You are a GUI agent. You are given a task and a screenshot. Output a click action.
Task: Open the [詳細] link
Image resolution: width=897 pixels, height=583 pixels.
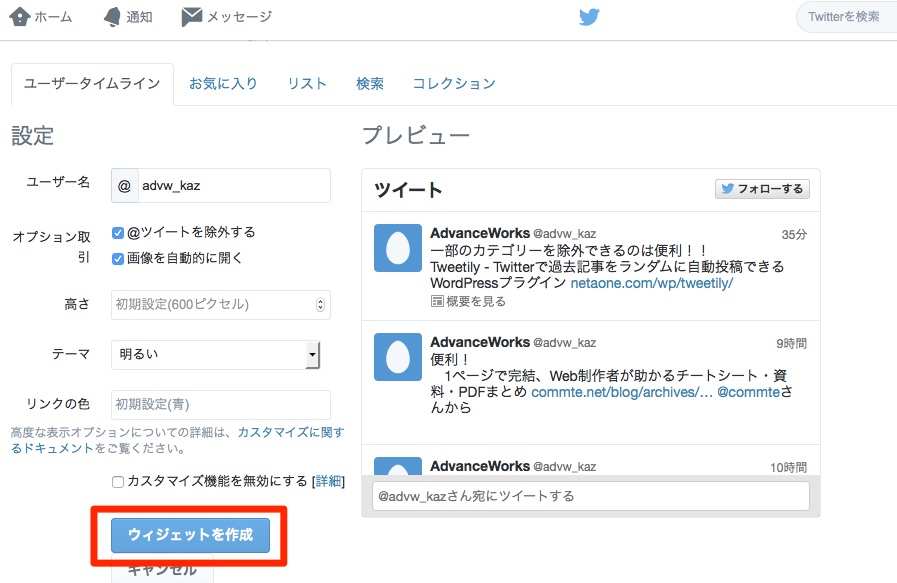coord(328,481)
